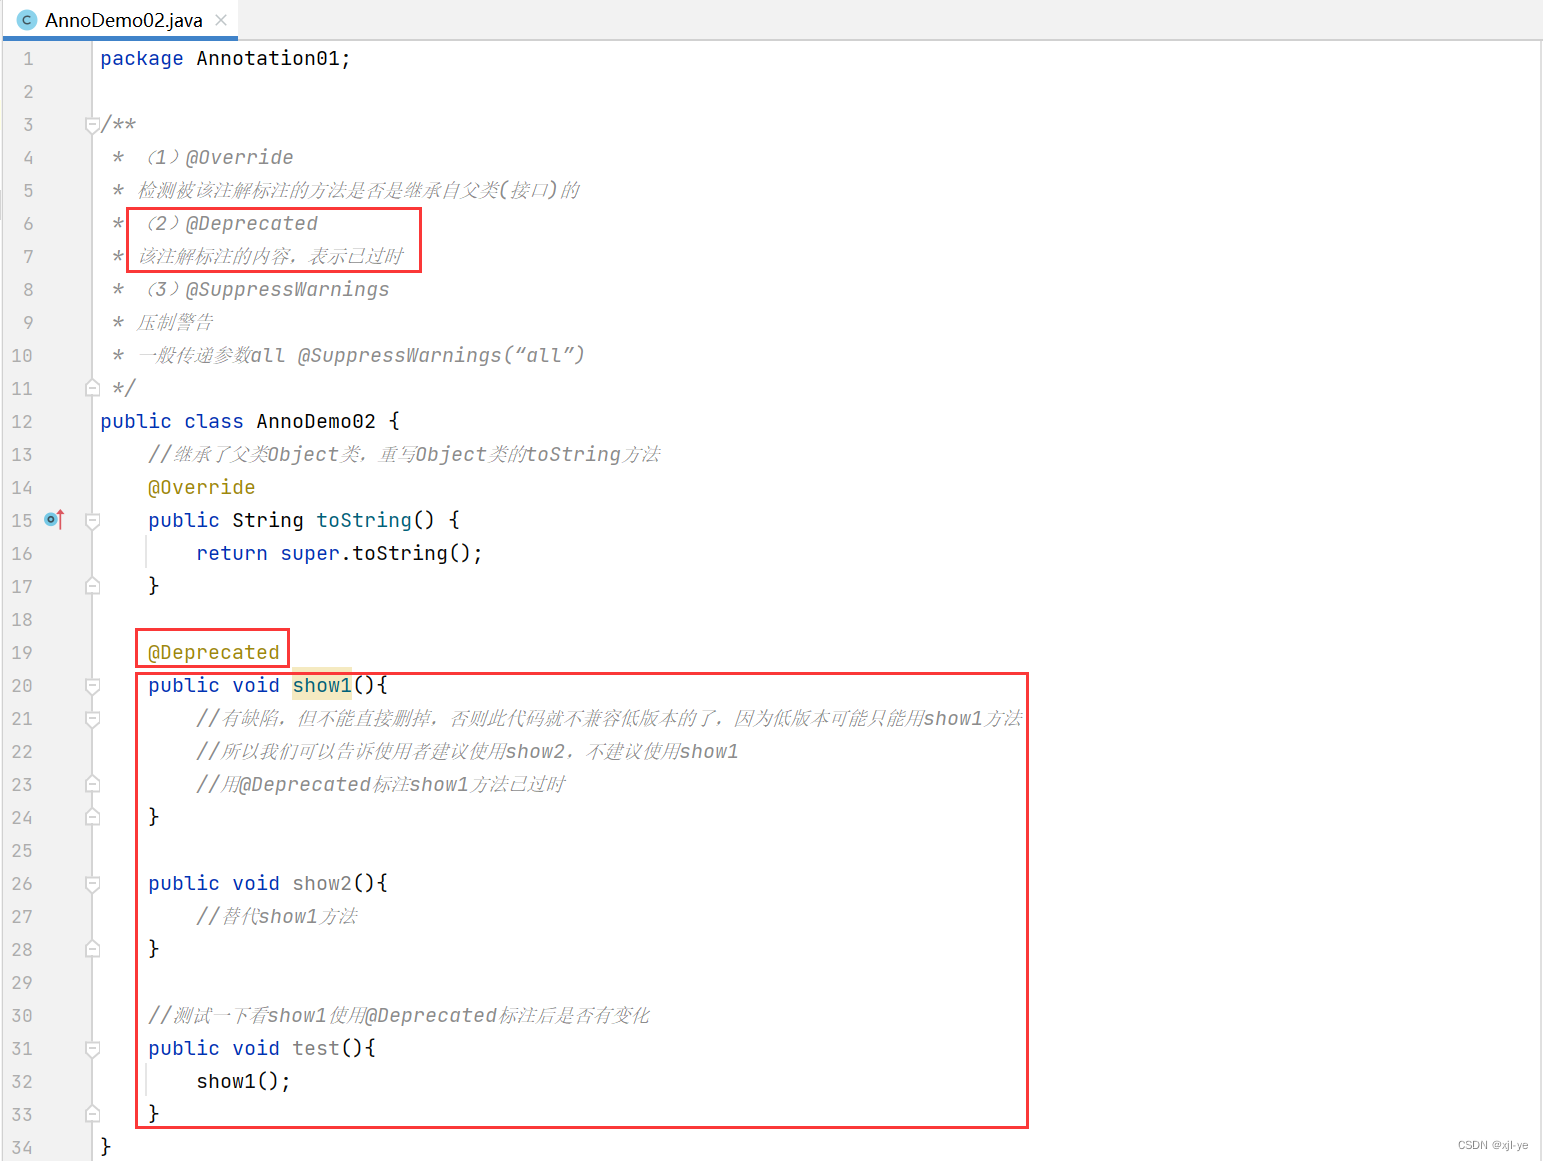This screenshot has width=1543, height=1161.
Task: Click comment '//替代show1方法' on line 27
Action: coord(277,917)
